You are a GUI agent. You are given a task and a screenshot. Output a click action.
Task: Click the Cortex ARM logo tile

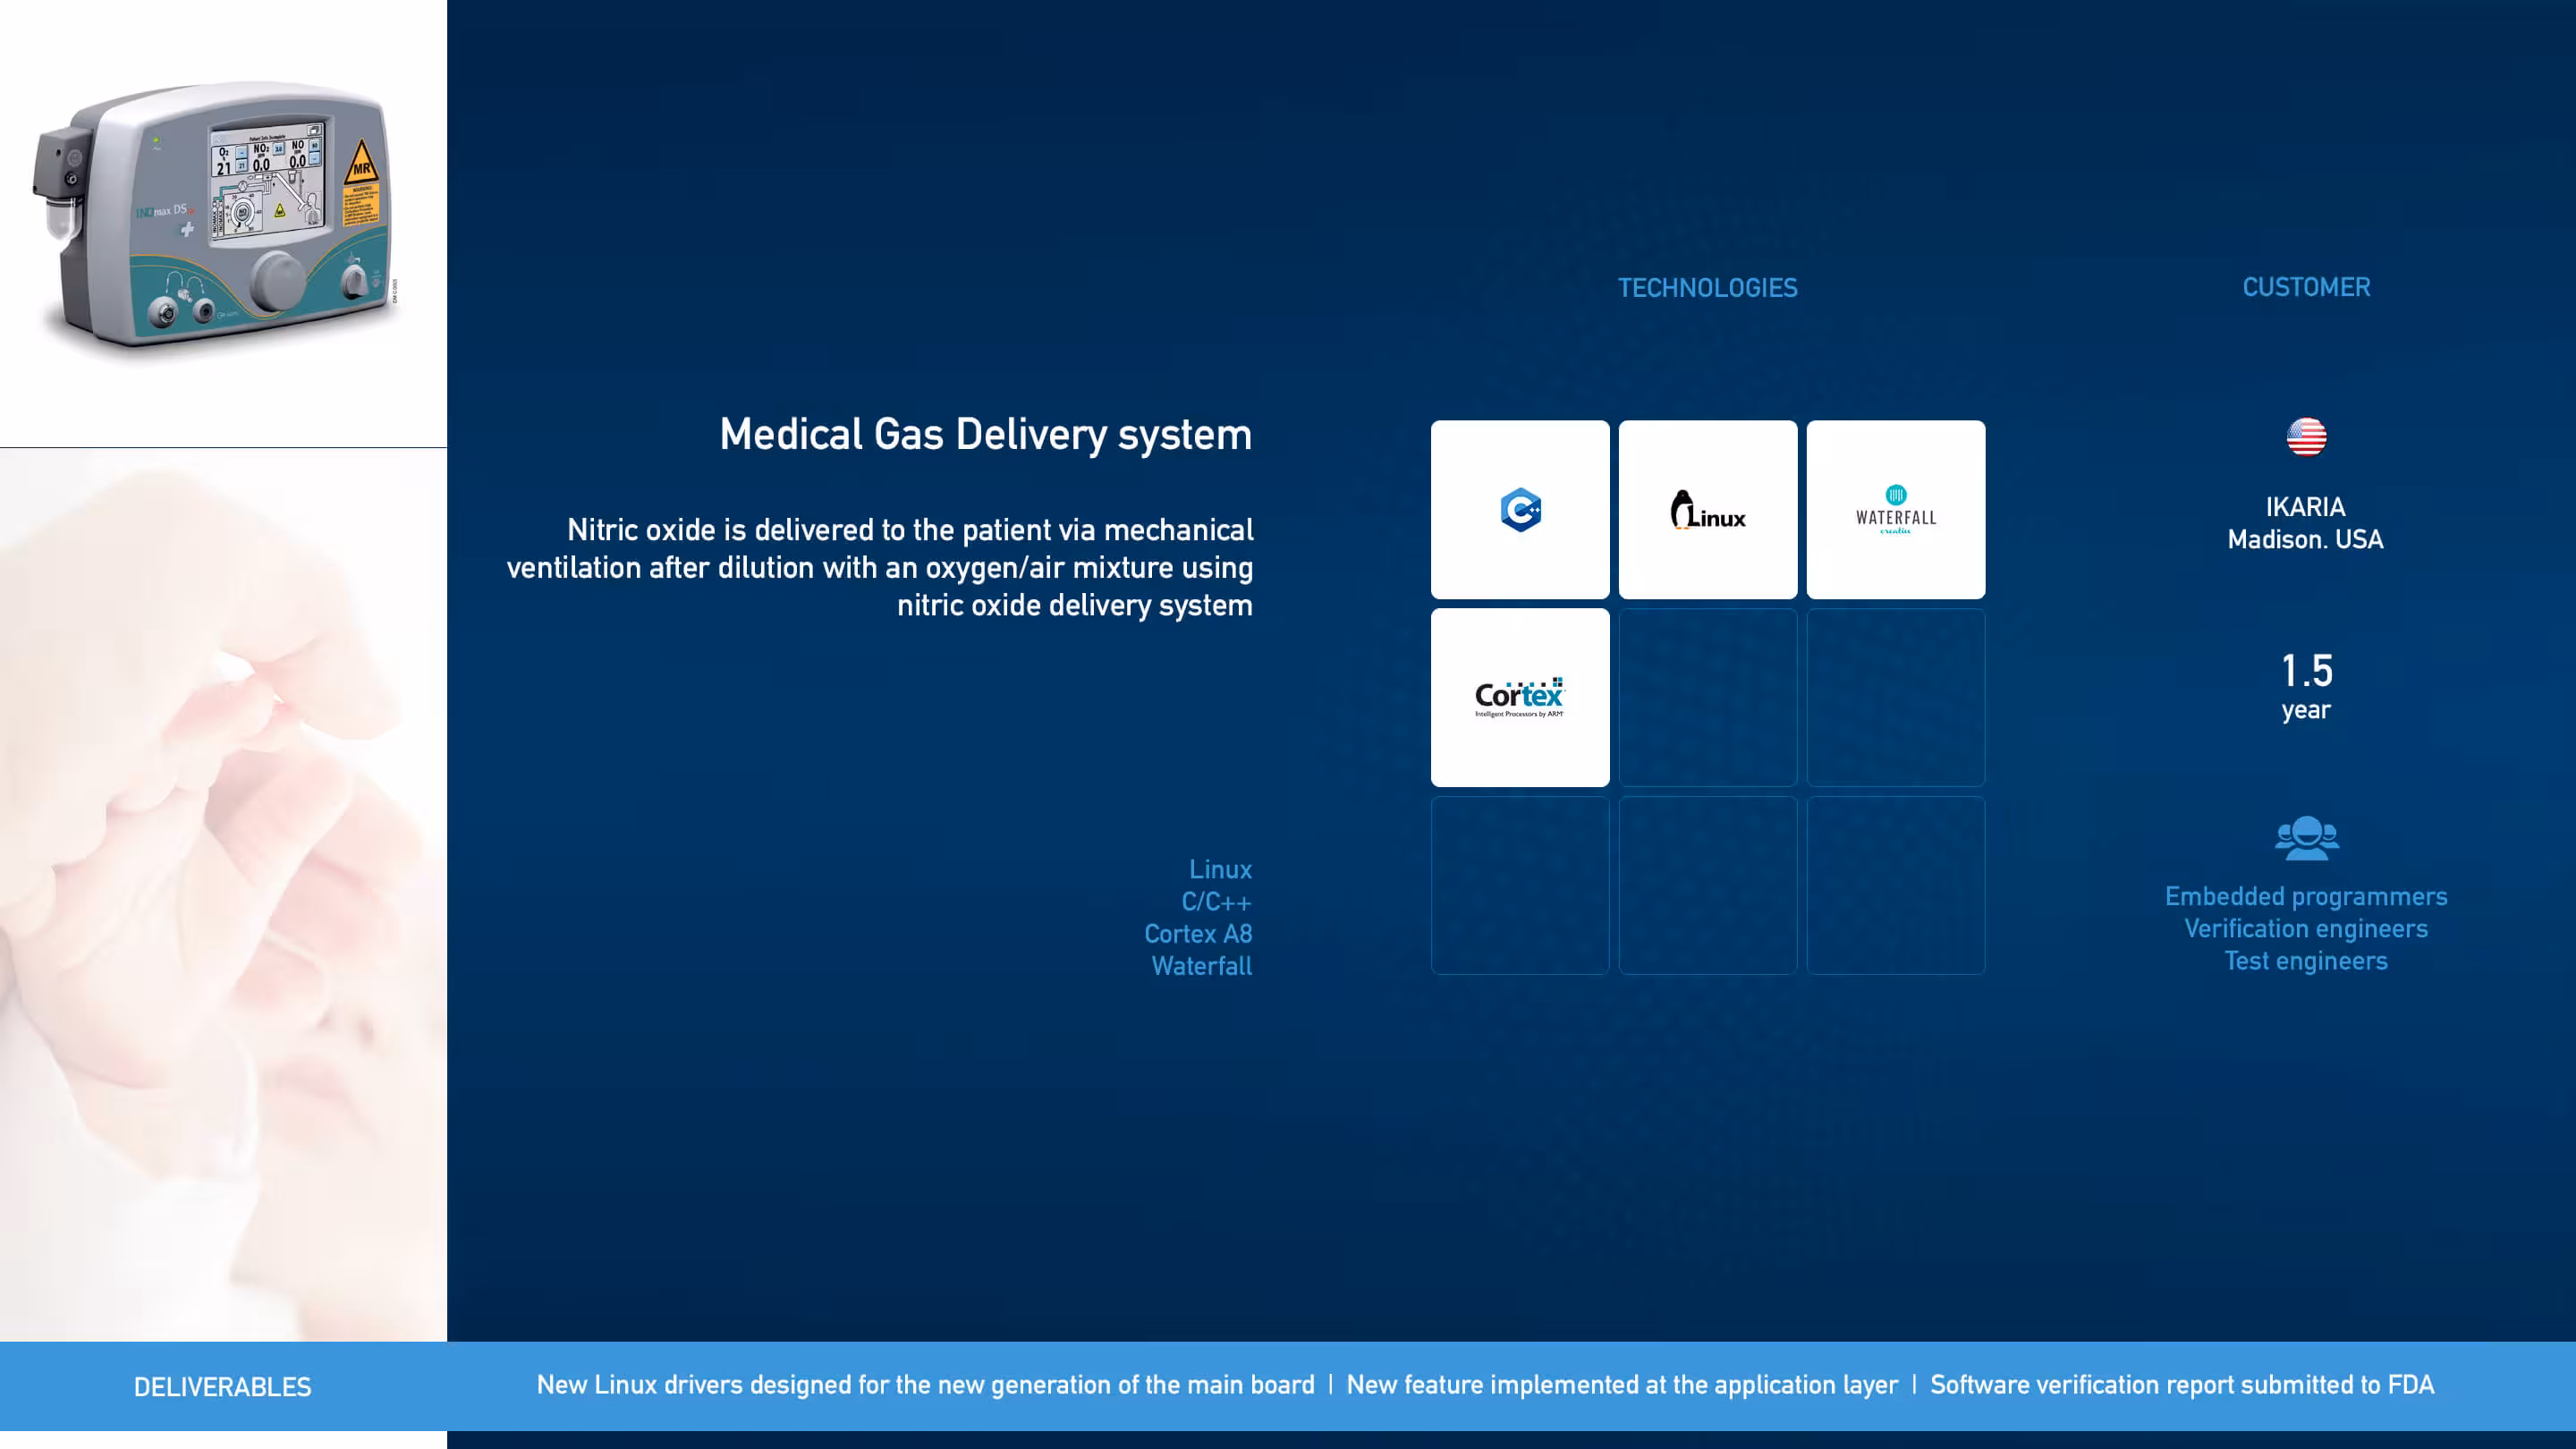1520,697
